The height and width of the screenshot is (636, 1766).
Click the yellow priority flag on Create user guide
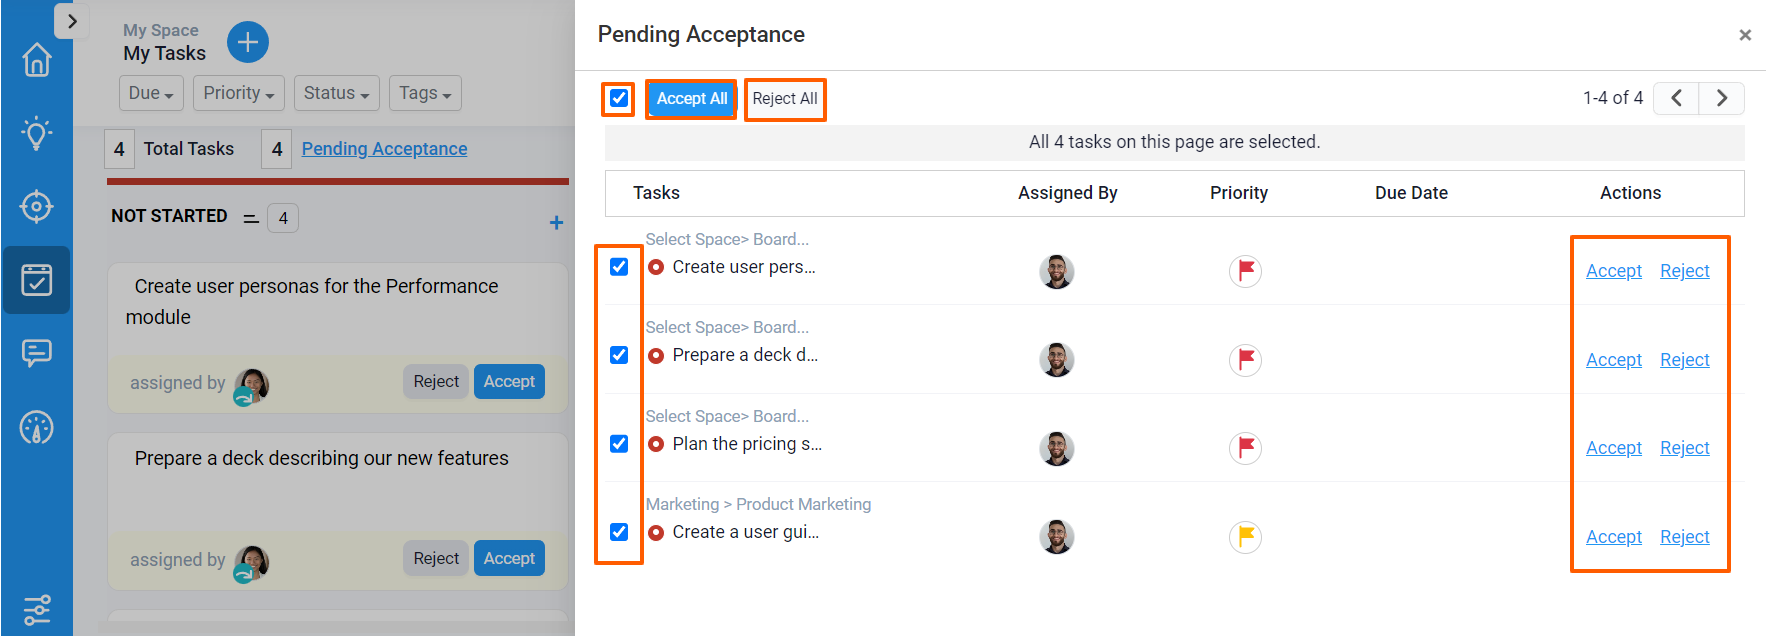click(1244, 537)
